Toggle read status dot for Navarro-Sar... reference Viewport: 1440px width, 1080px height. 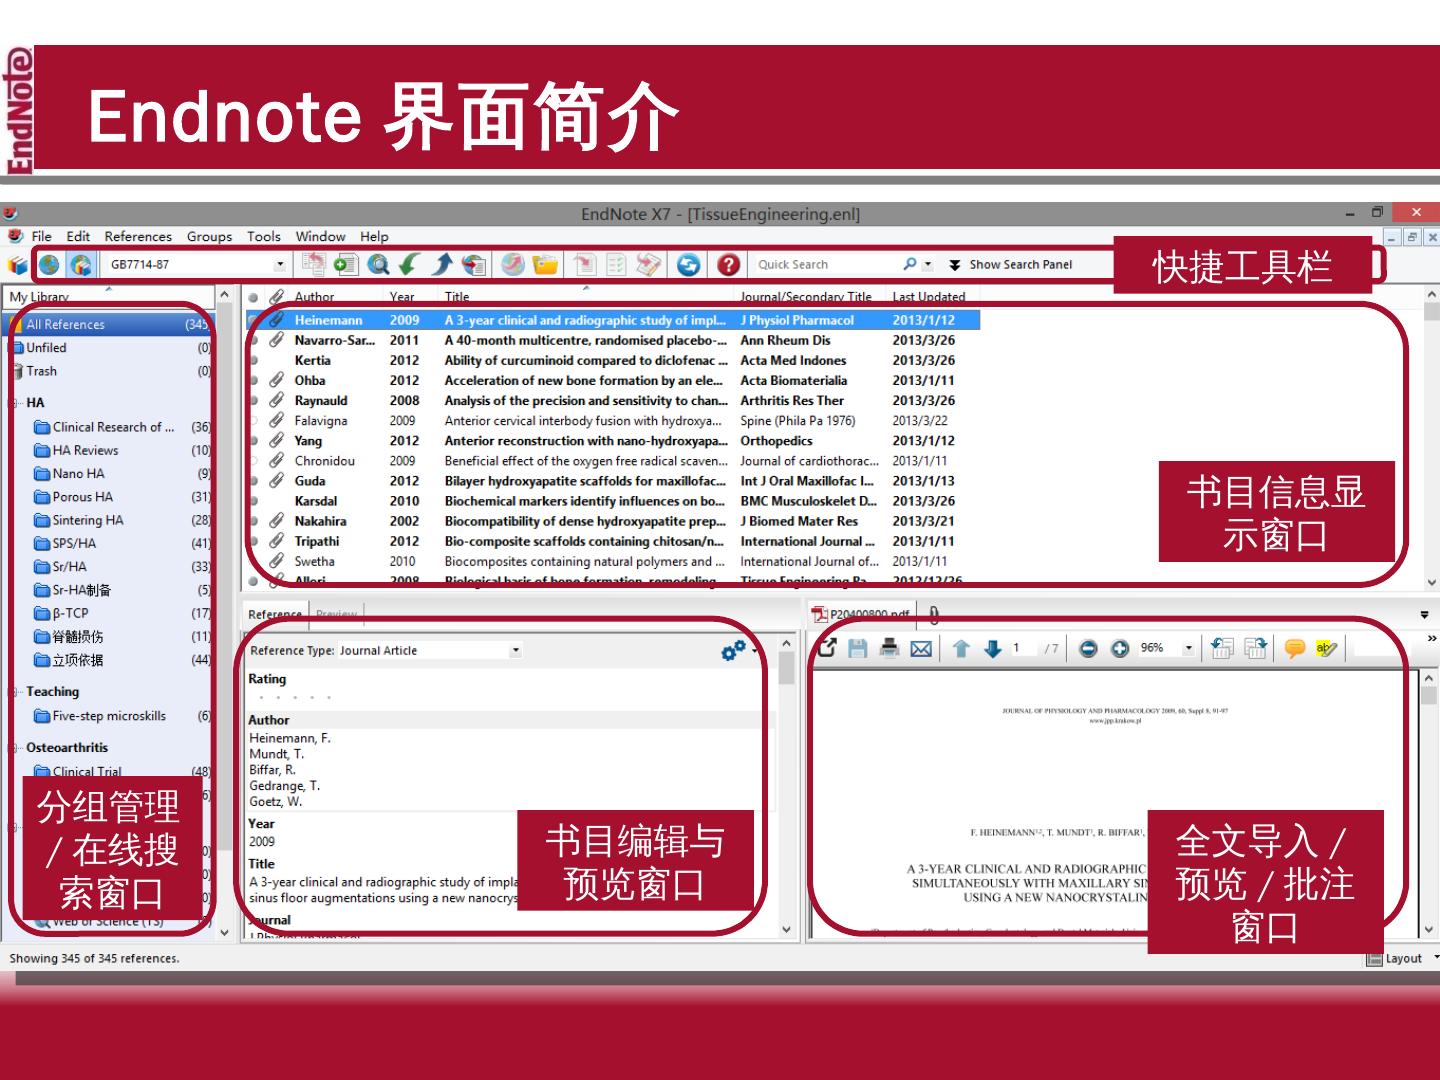253,340
